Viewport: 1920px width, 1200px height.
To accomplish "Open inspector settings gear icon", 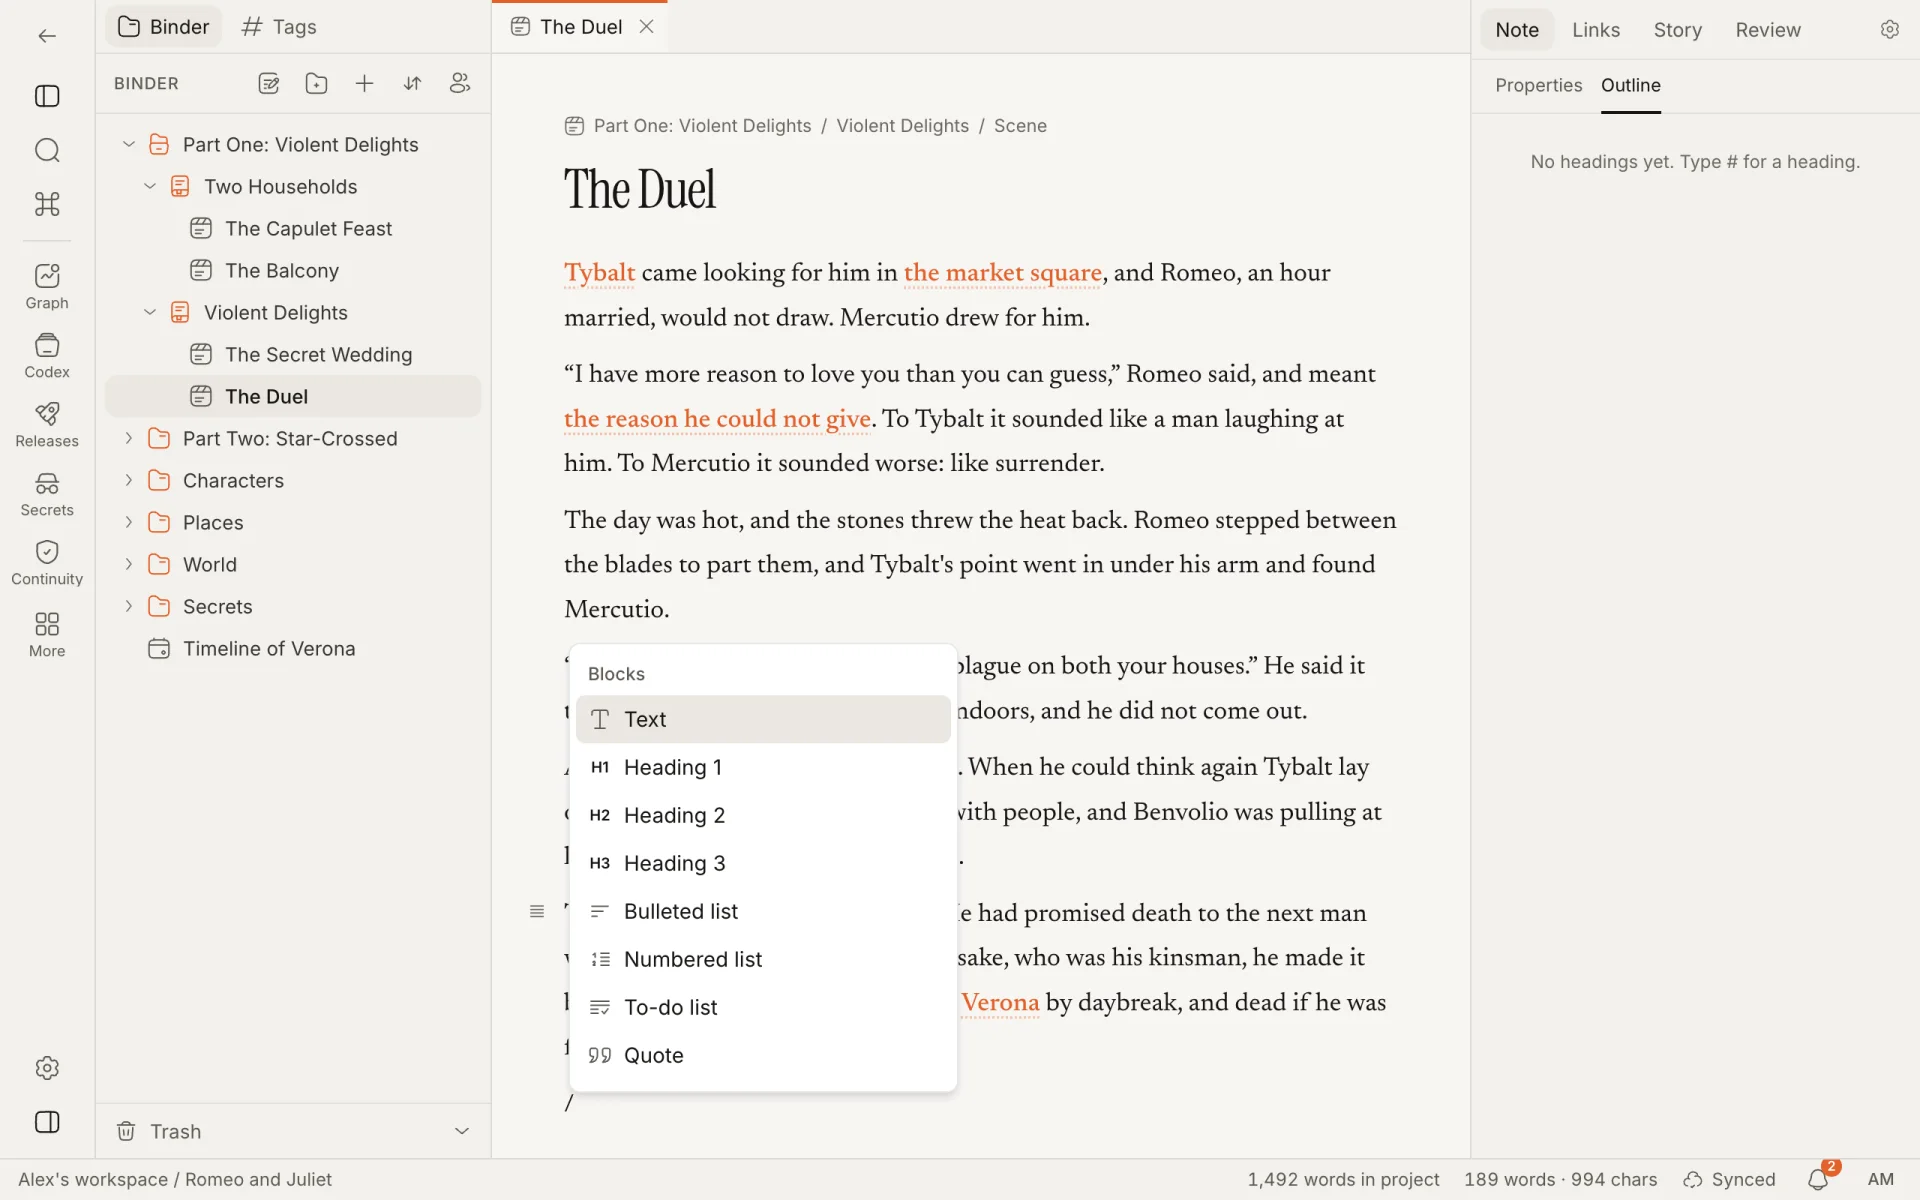I will [1889, 30].
